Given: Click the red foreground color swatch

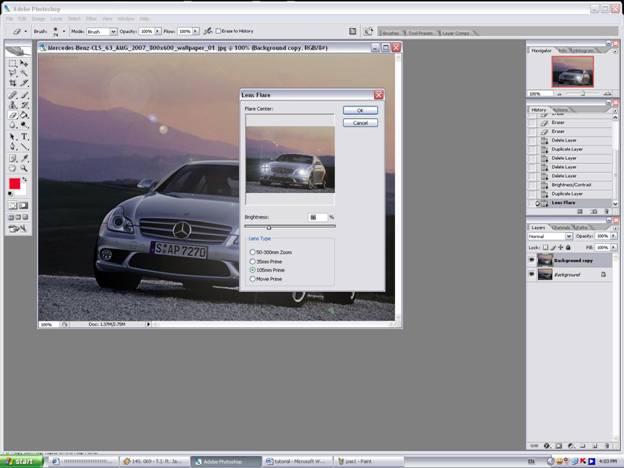Looking at the screenshot, I should [15, 184].
